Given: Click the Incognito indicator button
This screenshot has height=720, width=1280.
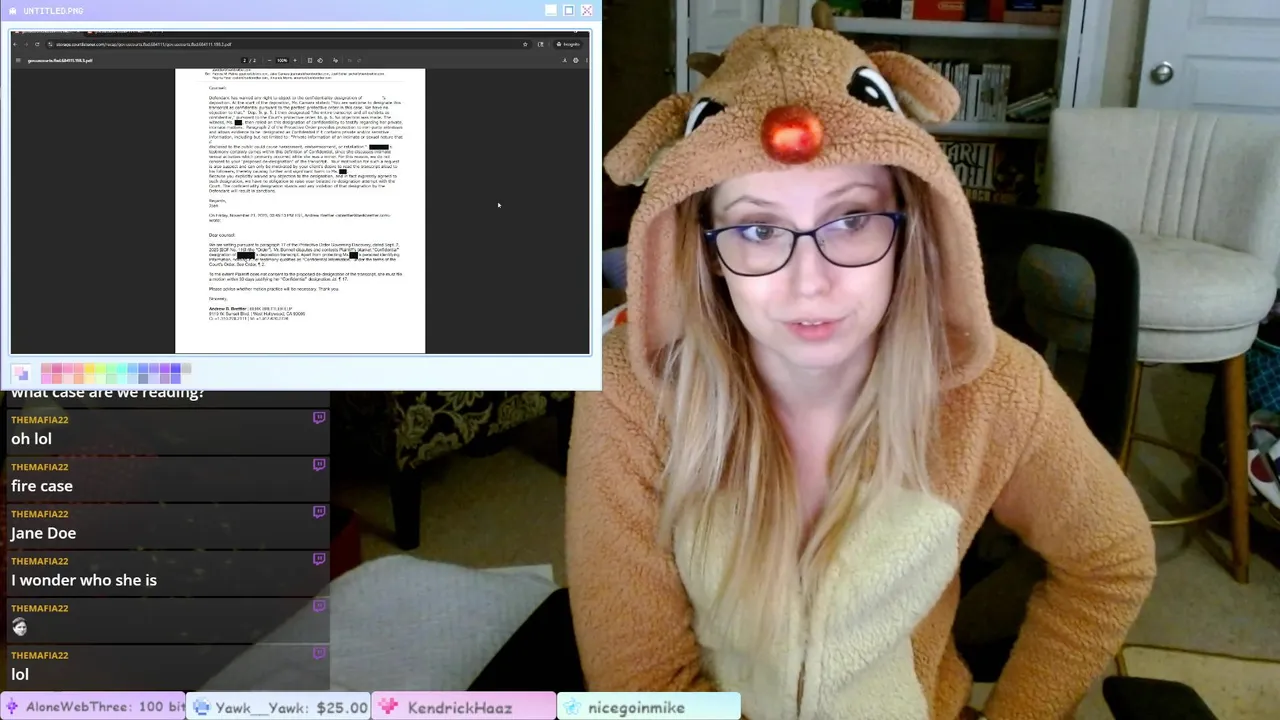Looking at the screenshot, I should pos(568,44).
